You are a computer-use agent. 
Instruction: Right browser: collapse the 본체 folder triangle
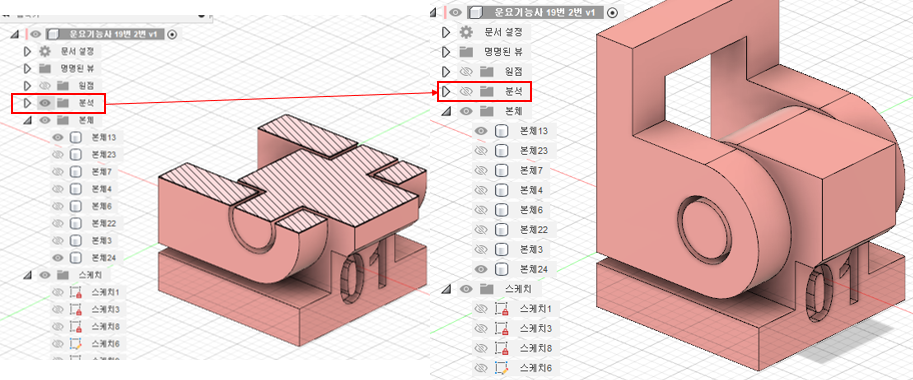[x=446, y=111]
